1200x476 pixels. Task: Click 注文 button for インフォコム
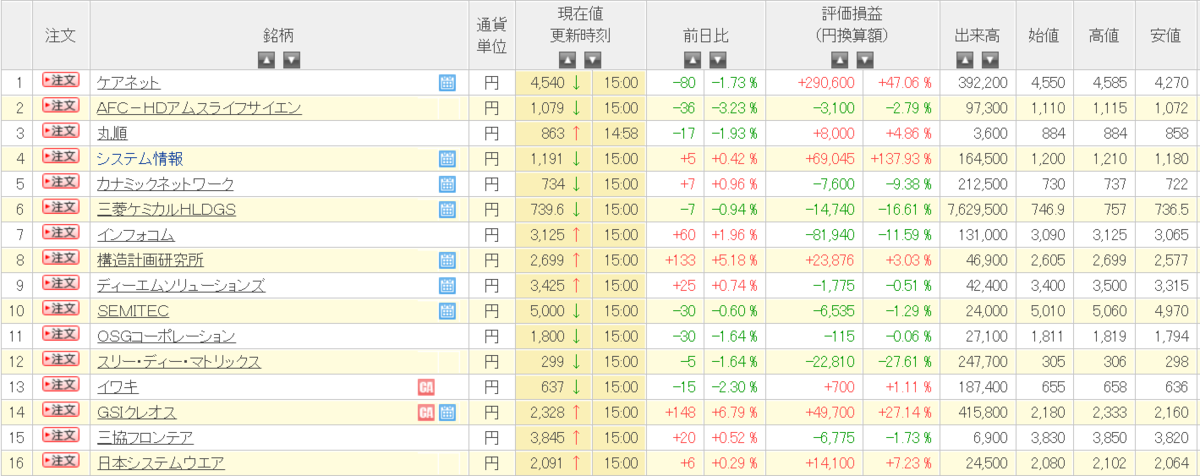pyautogui.click(x=60, y=233)
